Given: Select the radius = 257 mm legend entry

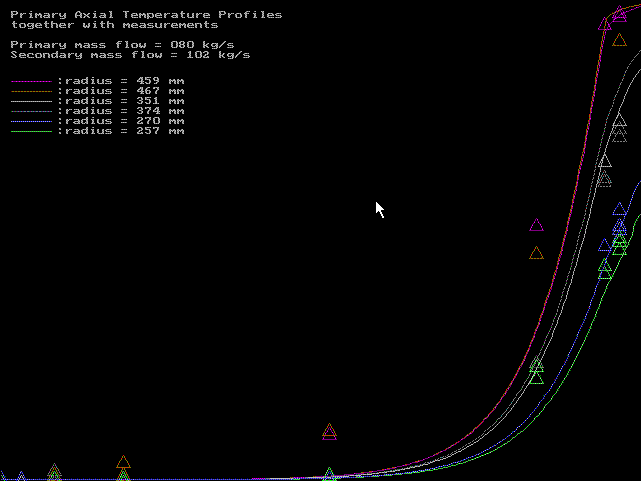Looking at the screenshot, I should tap(120, 131).
